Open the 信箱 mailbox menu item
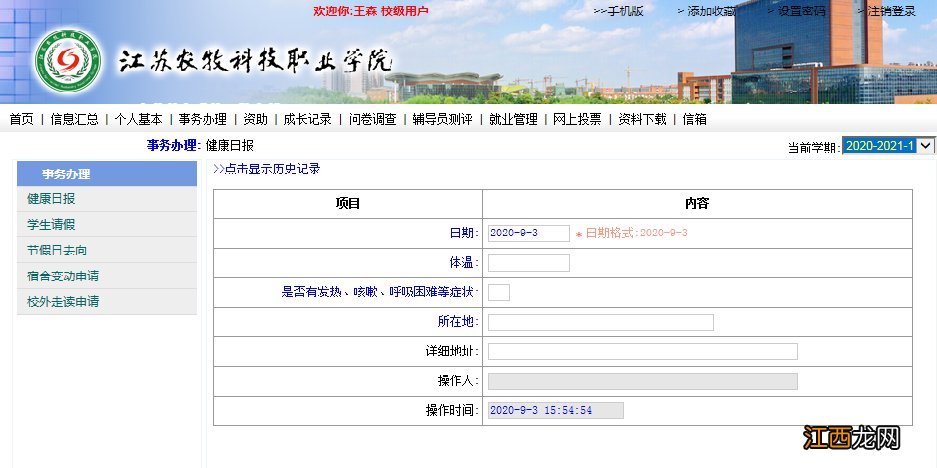Screen dimensions: 937x468 [x=694, y=119]
